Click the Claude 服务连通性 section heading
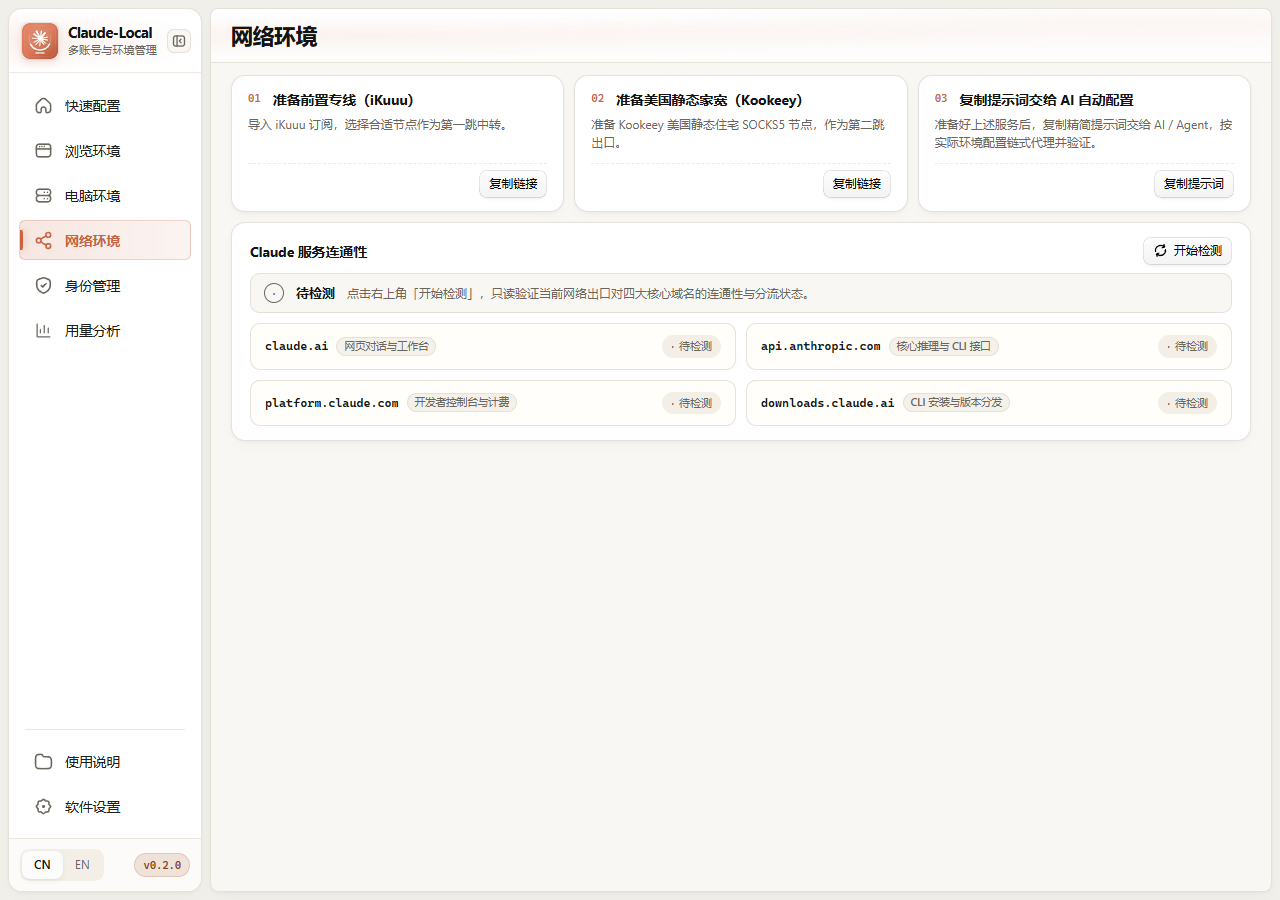Viewport: 1280px width, 900px height. [x=309, y=252]
